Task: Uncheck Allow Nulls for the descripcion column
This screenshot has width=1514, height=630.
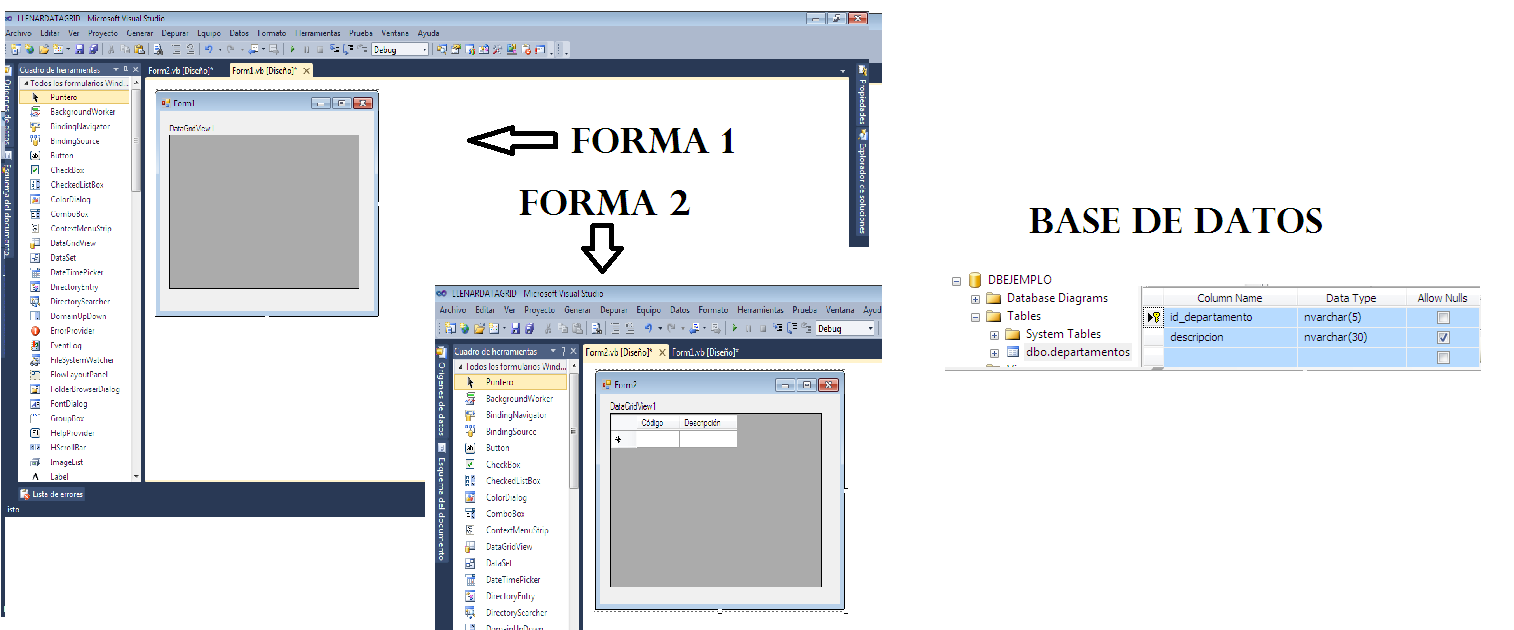Action: 1441,337
